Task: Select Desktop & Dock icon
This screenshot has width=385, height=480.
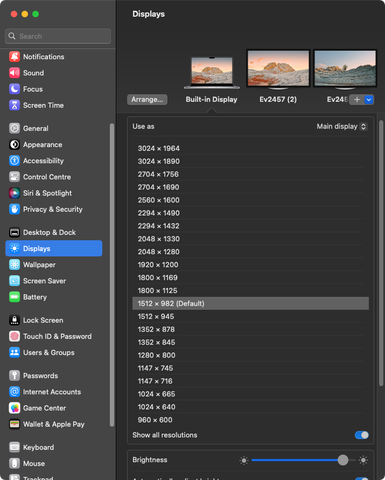Action: pyautogui.click(x=14, y=232)
